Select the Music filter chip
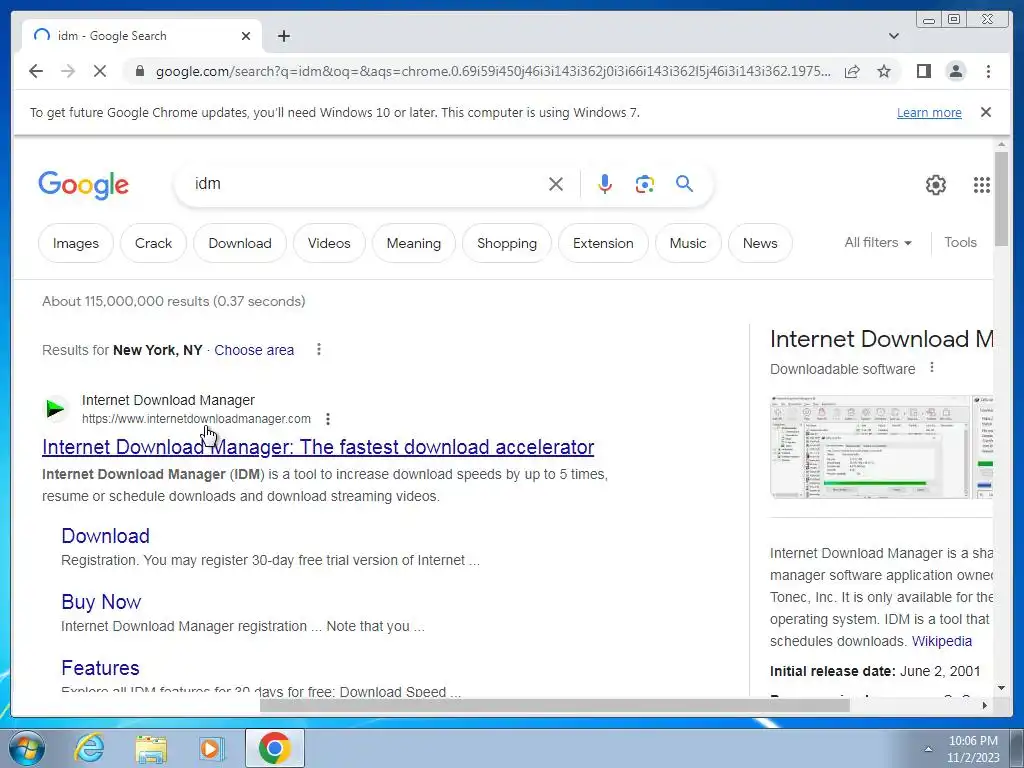The width and height of the screenshot is (1024, 768). coord(688,243)
